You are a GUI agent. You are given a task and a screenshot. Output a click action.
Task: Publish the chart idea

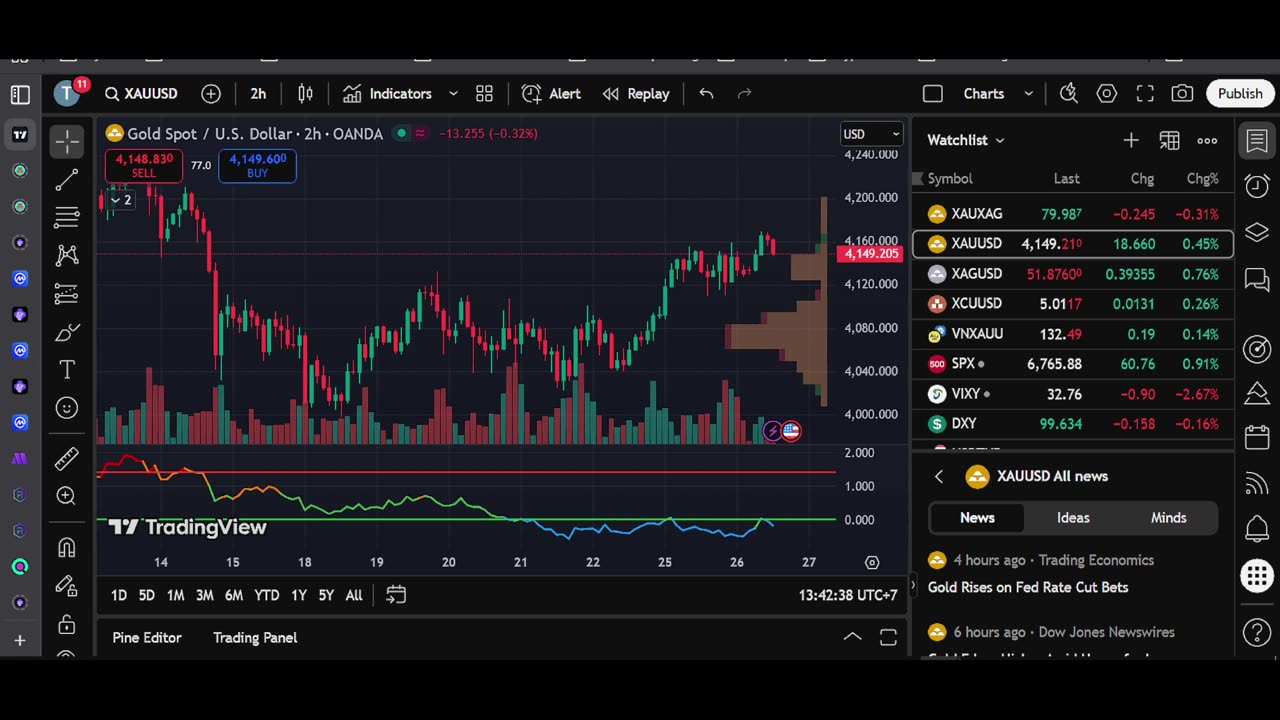[x=1240, y=94]
